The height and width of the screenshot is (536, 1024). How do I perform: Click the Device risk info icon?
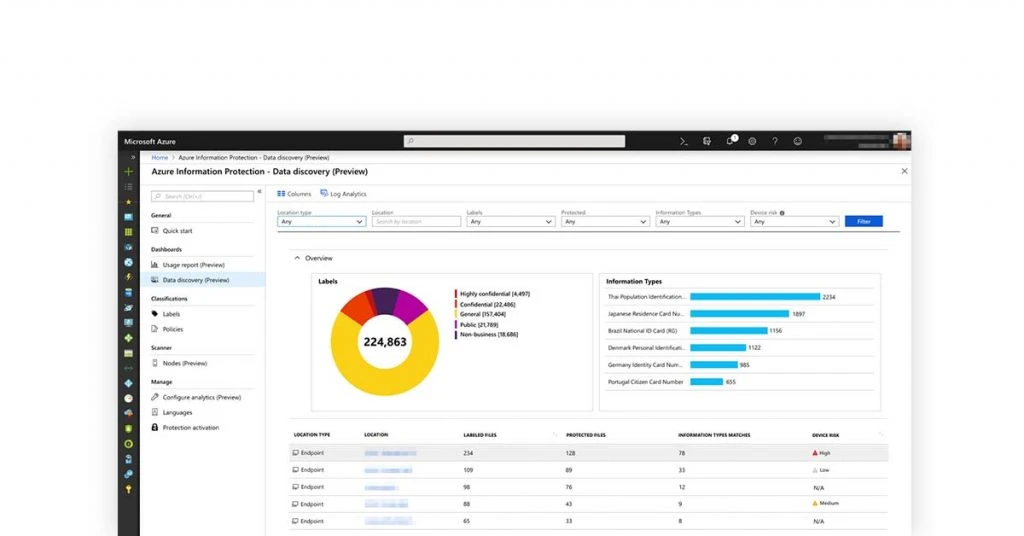click(x=782, y=213)
